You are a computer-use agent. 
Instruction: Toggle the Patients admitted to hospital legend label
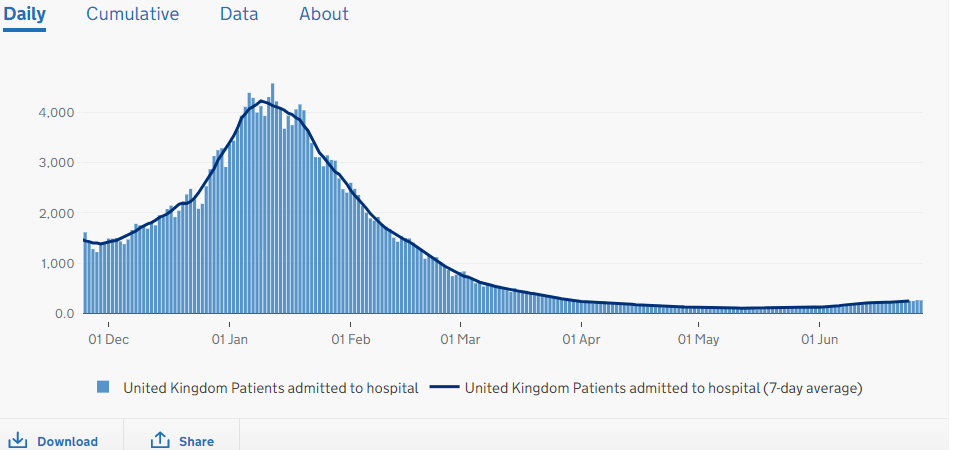pyautogui.click(x=270, y=387)
